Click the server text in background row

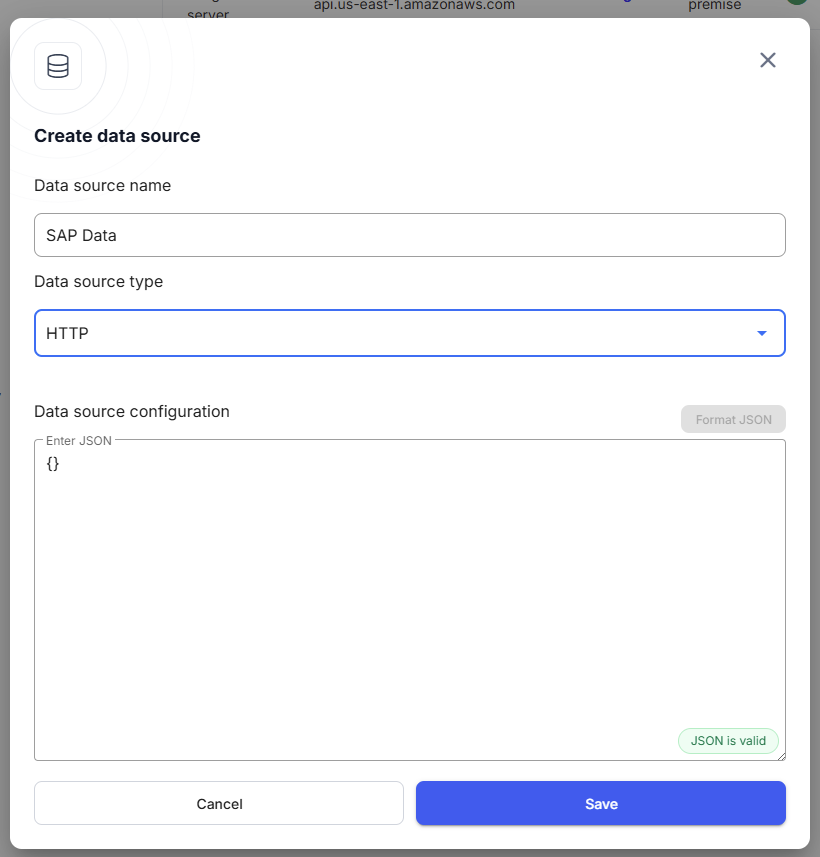click(208, 14)
